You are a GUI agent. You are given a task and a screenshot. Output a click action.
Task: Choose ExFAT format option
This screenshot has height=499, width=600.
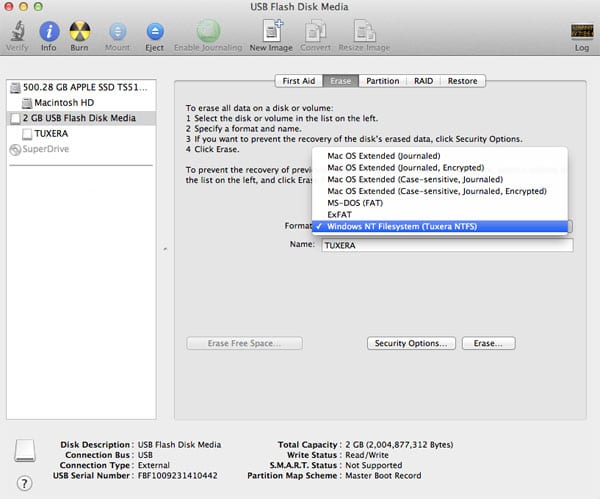click(x=440, y=215)
